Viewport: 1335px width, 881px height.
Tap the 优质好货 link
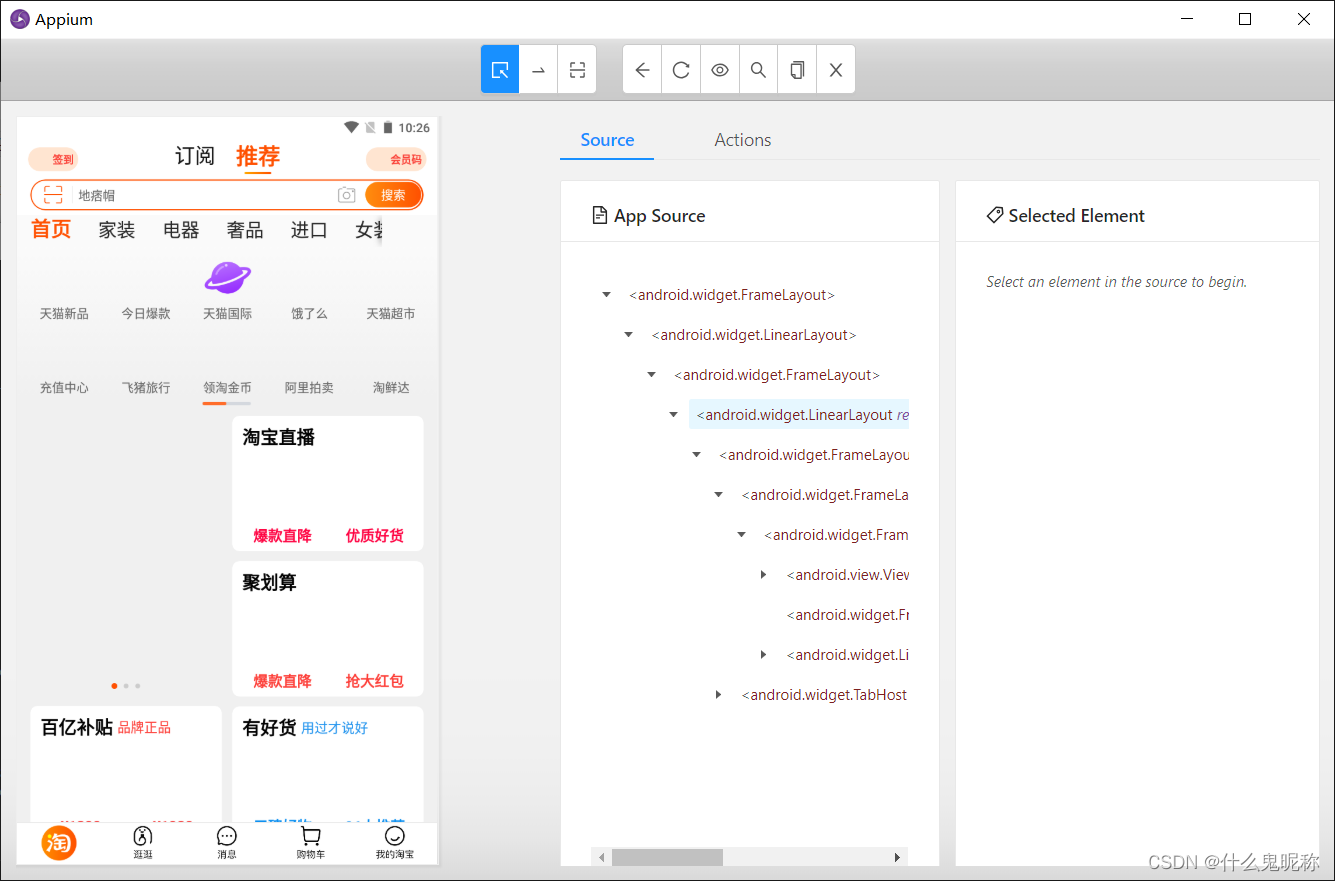[x=375, y=536]
